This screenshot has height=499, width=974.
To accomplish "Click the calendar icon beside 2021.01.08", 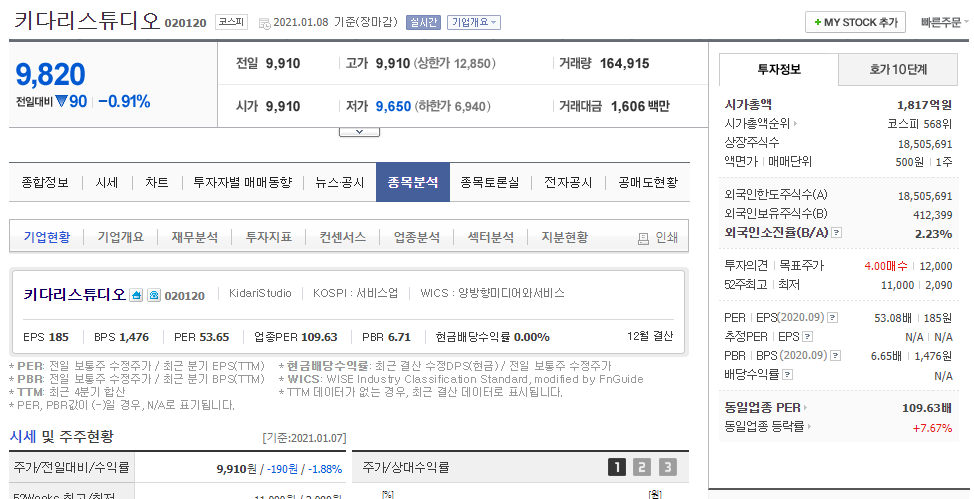I will (x=264, y=23).
